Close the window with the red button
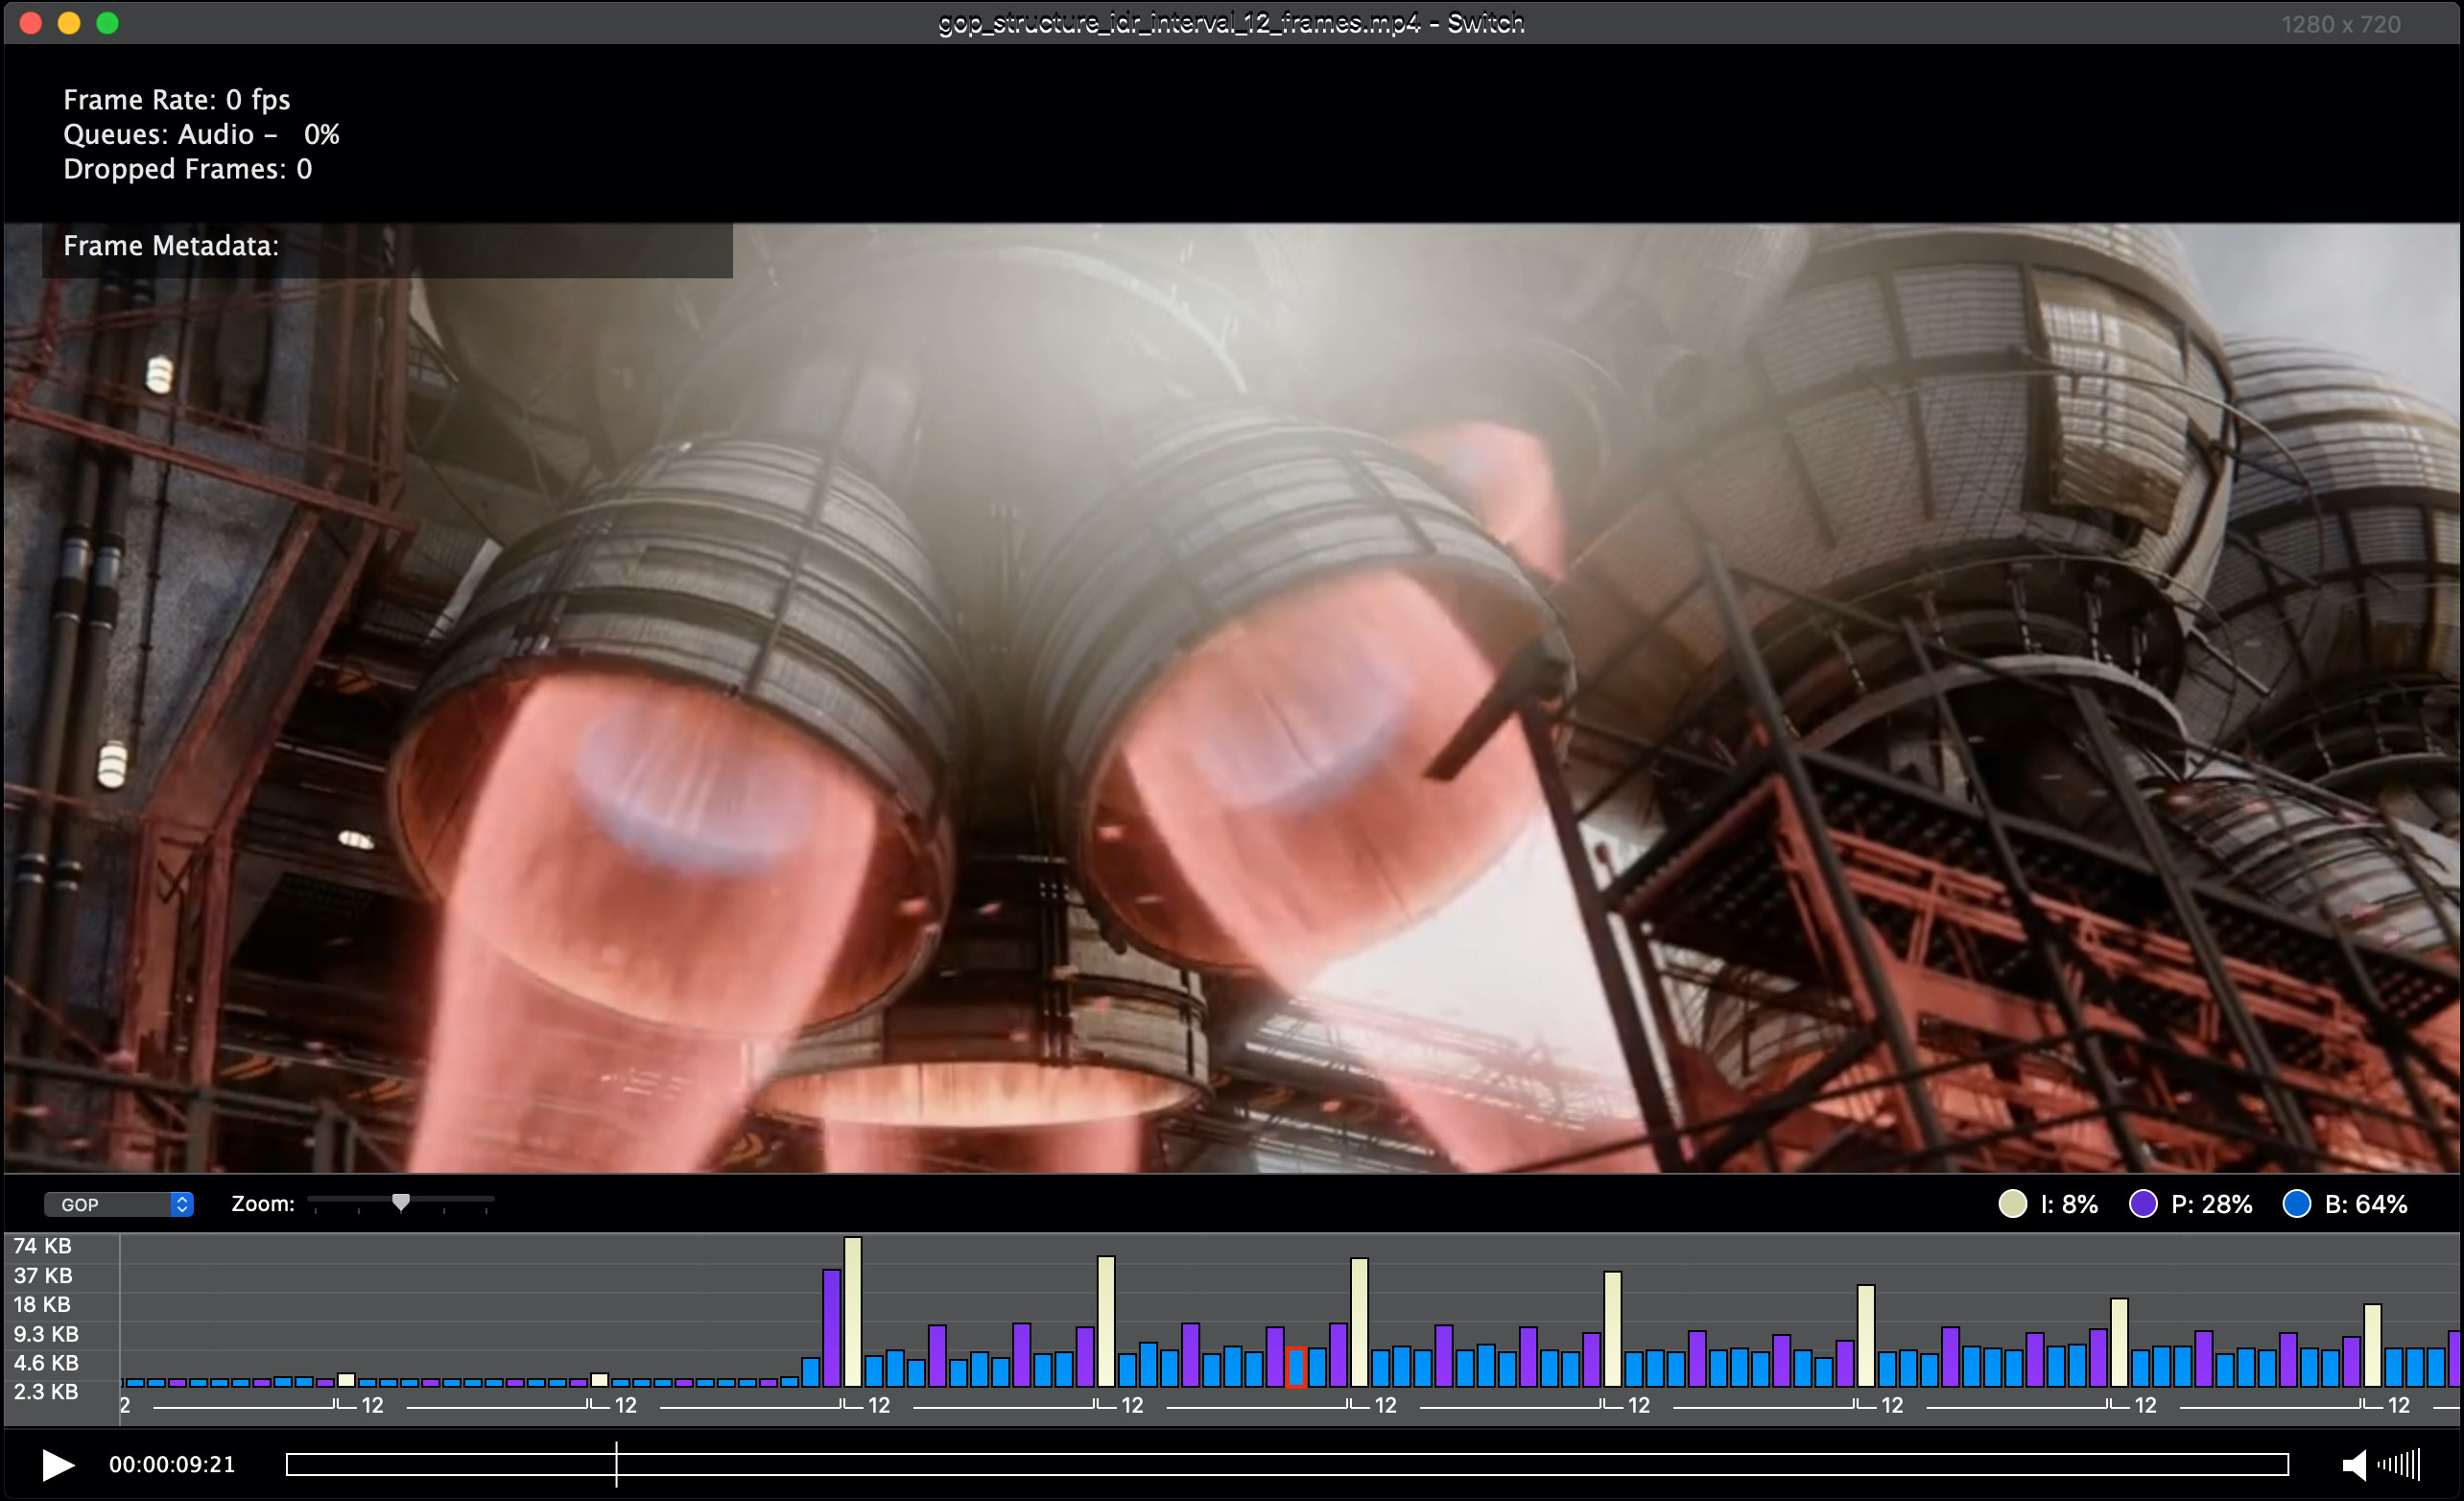The width and height of the screenshot is (2464, 1501). point(31,23)
